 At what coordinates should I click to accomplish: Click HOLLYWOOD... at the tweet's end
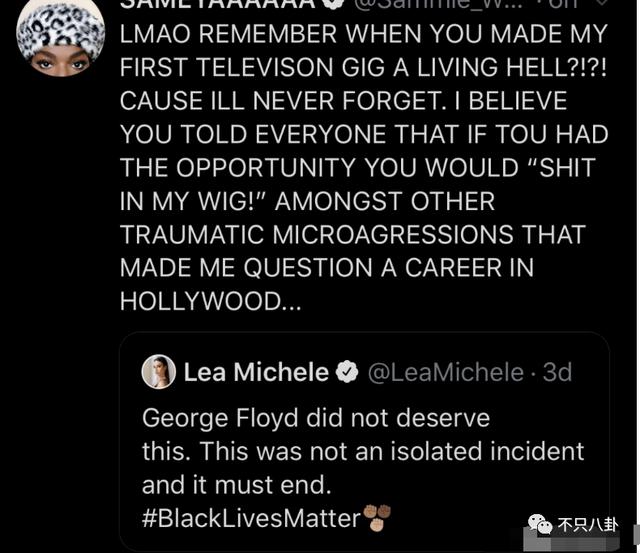[210, 301]
